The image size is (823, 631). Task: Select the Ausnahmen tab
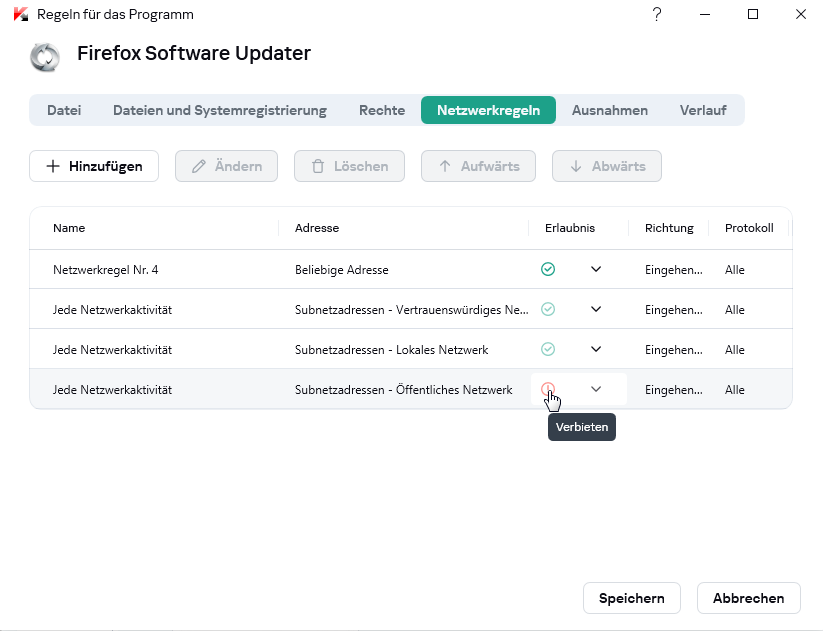(x=609, y=110)
